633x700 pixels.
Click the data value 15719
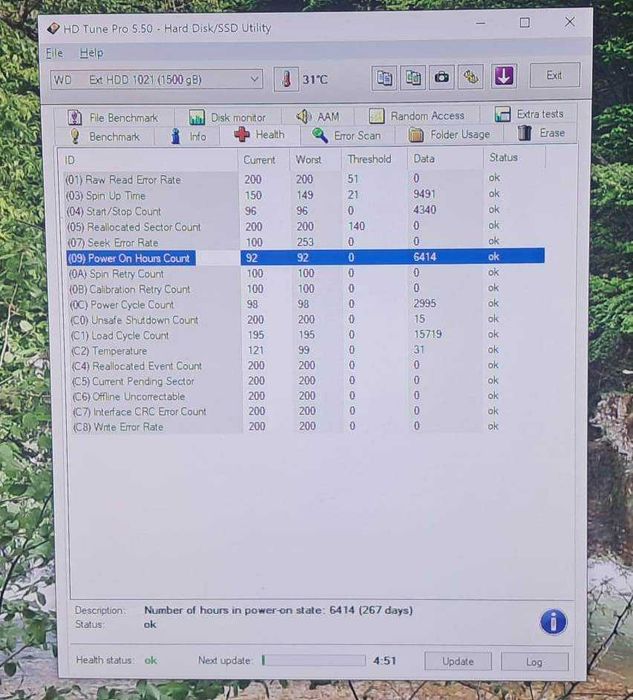click(428, 334)
